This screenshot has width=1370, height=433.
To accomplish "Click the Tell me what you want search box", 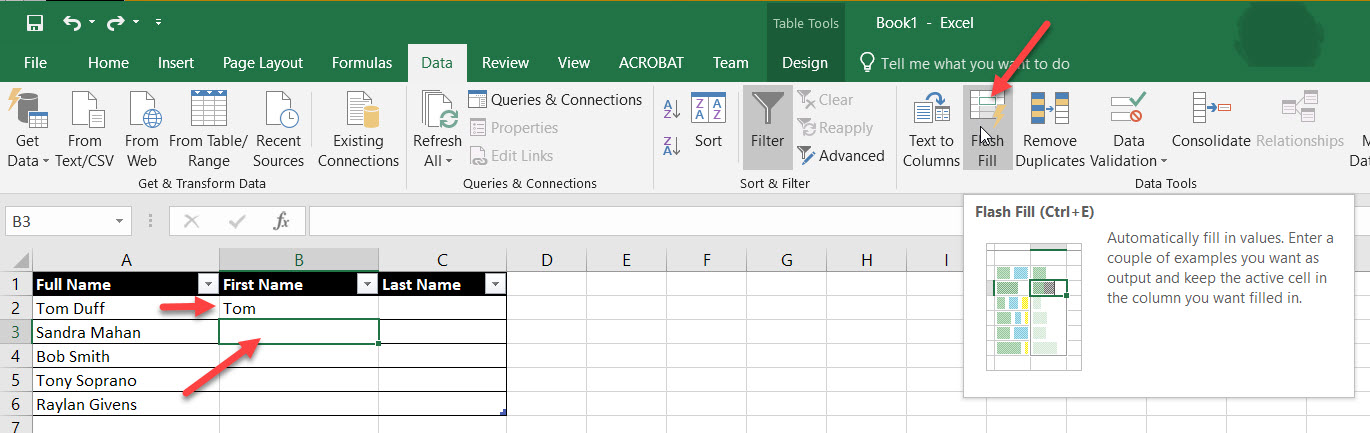I will point(974,64).
